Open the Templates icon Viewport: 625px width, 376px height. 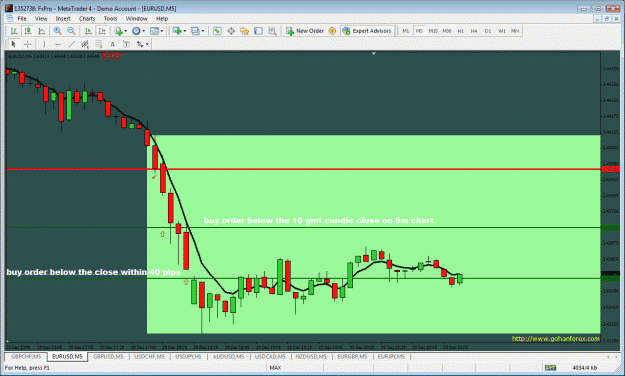(x=154, y=31)
